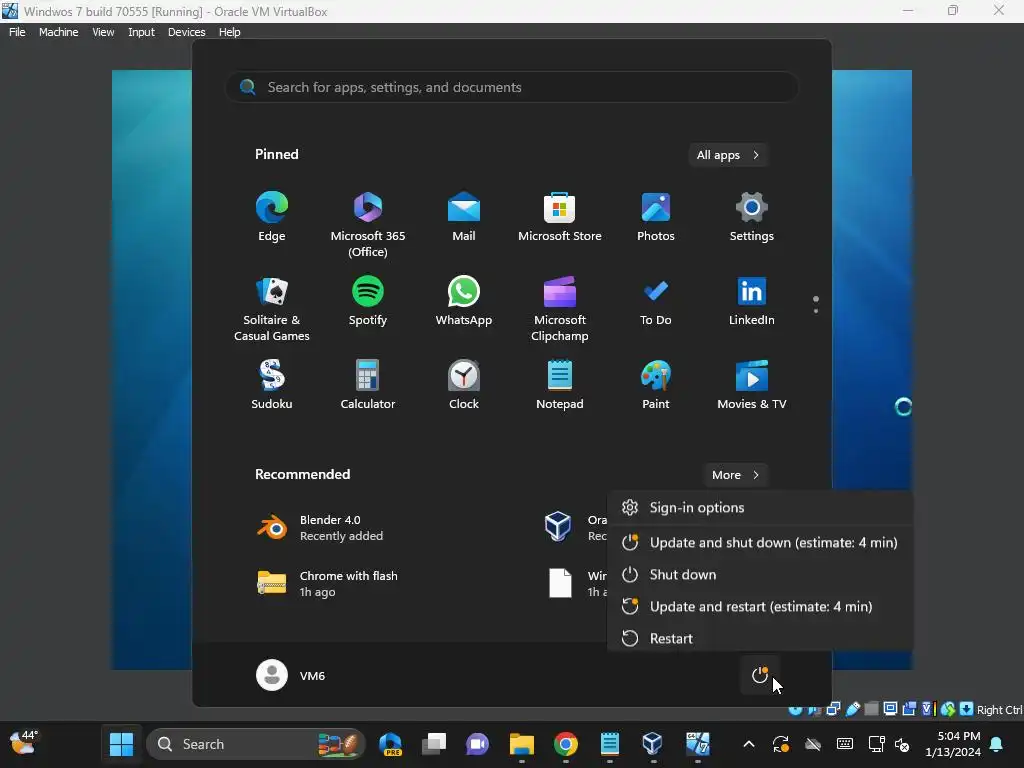This screenshot has height=768, width=1024.
Task: Open the Edge pinned app
Action: pos(272,217)
